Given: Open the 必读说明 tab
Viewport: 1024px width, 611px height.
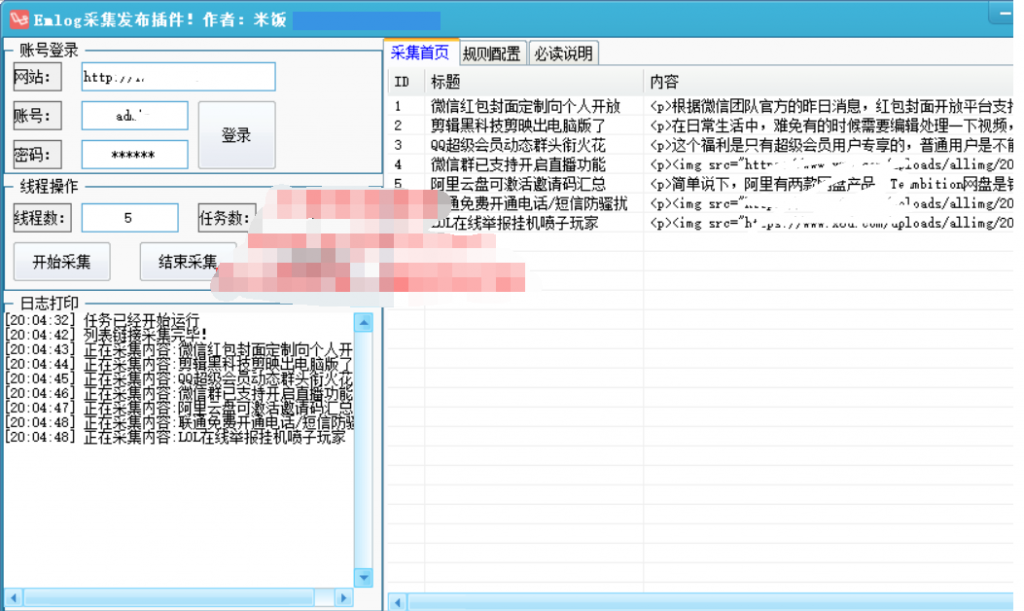Looking at the screenshot, I should tap(563, 51).
